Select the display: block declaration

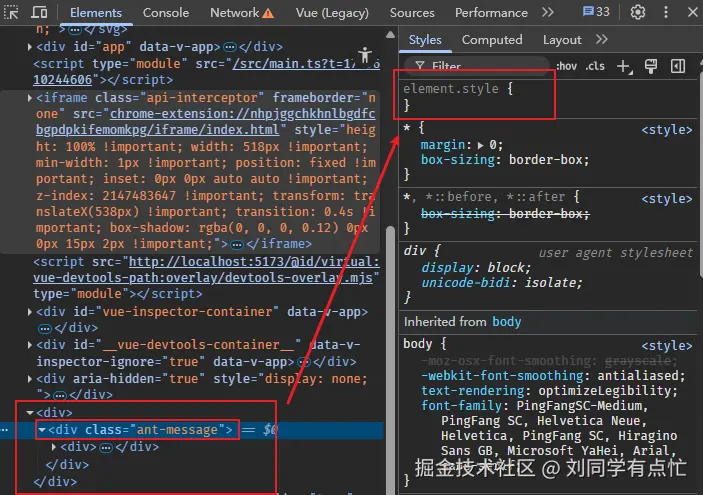click(x=476, y=268)
